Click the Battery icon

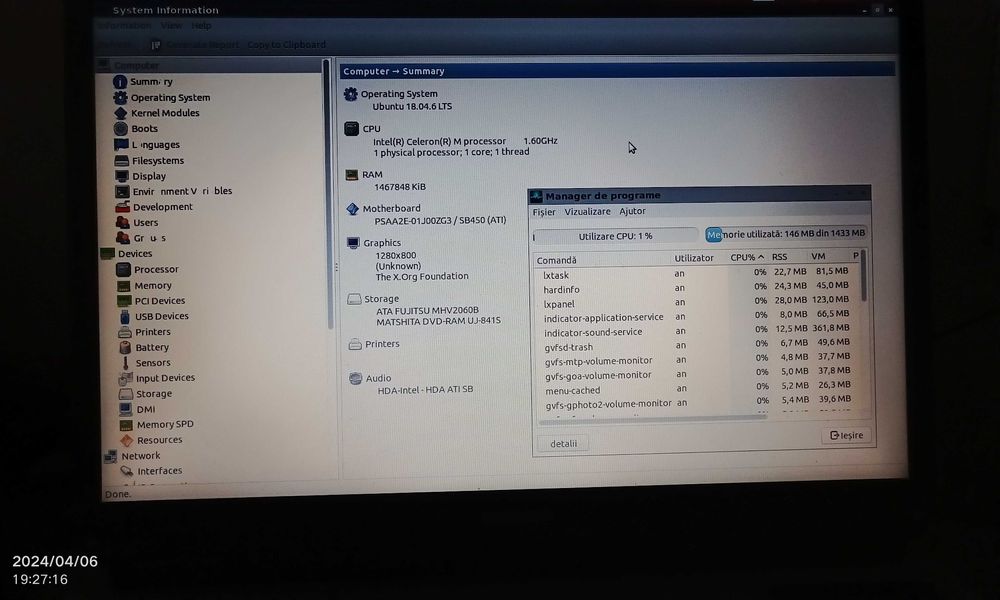[x=125, y=348]
